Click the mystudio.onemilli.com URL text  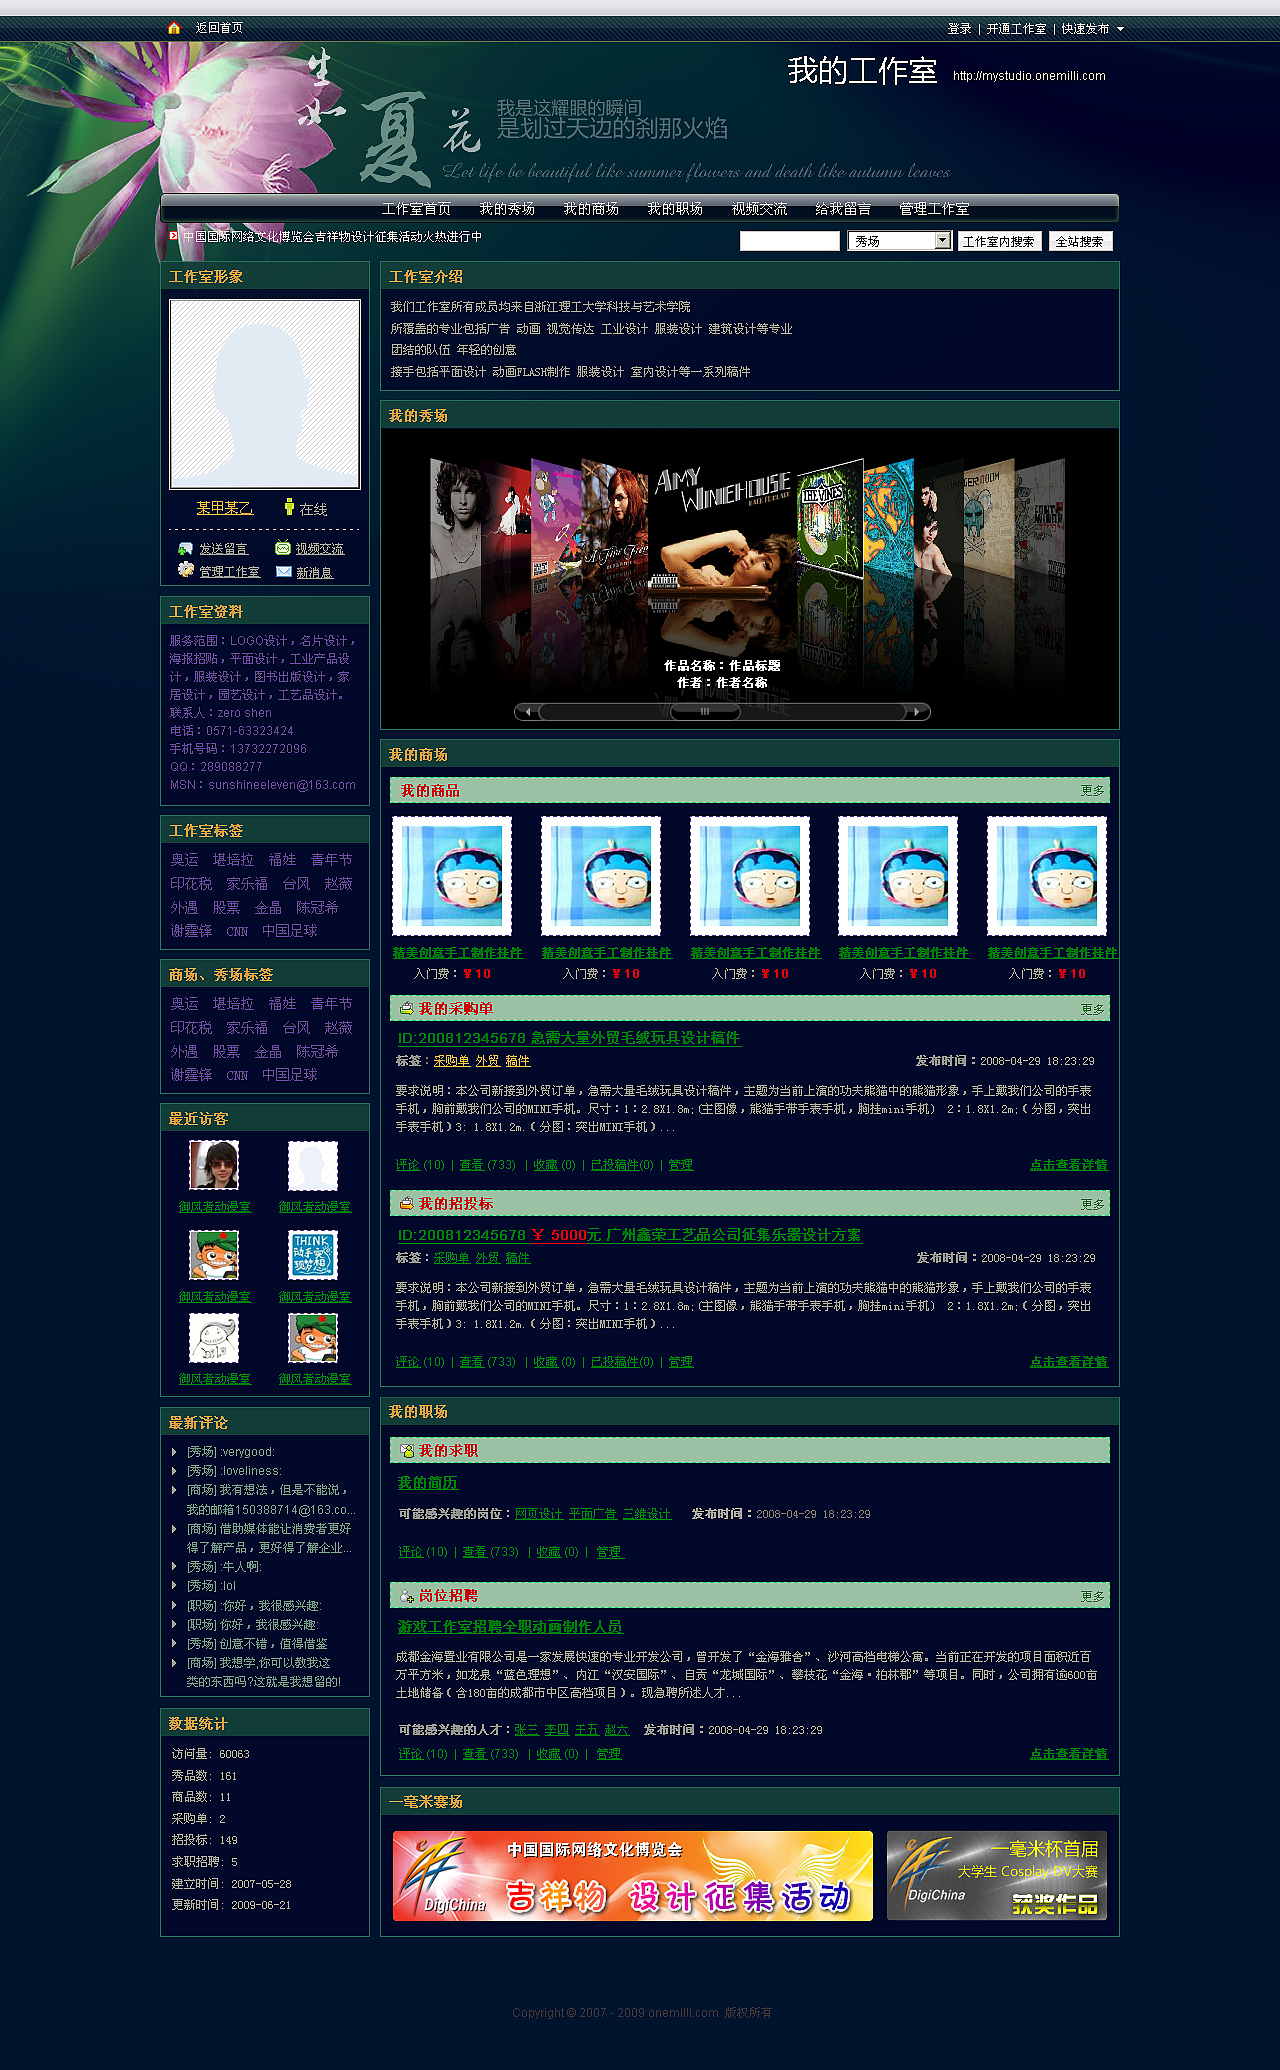pos(1029,76)
